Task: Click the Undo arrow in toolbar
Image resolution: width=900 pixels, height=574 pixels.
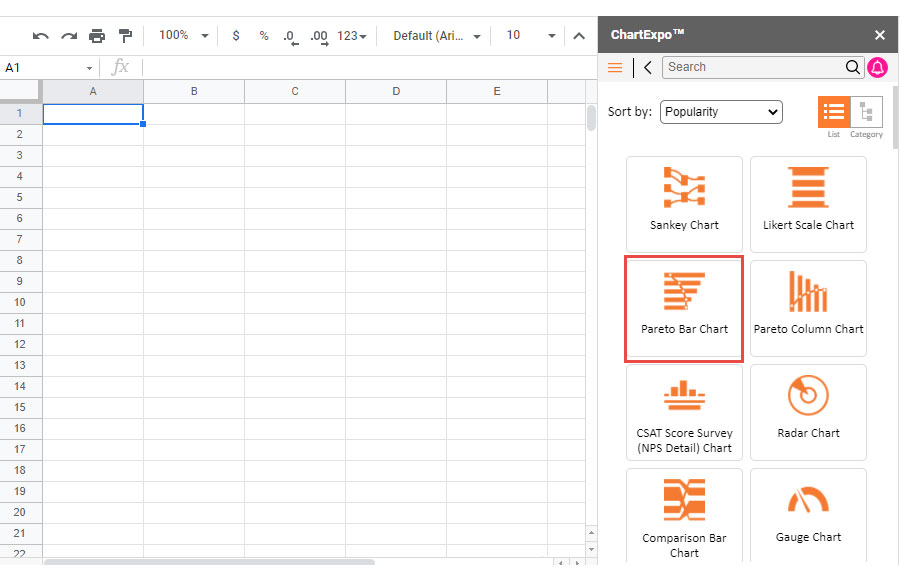Action: (x=40, y=36)
